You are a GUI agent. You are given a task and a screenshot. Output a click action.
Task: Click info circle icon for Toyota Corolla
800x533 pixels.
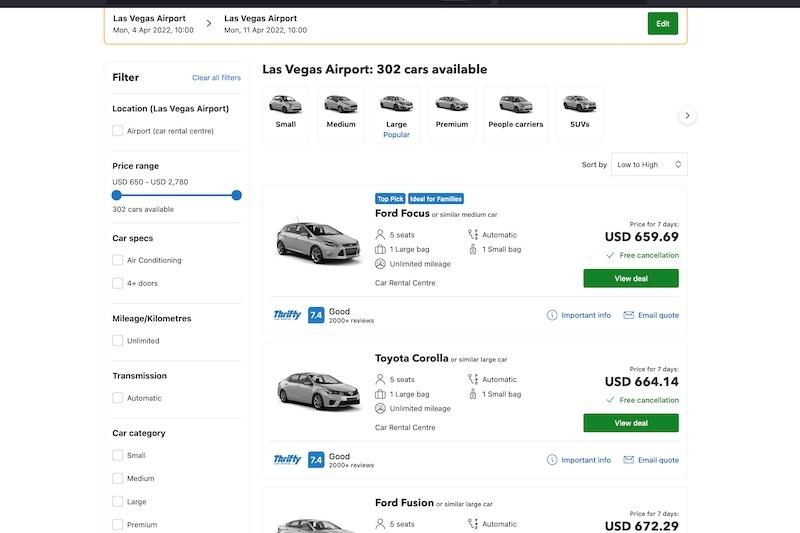coord(552,460)
